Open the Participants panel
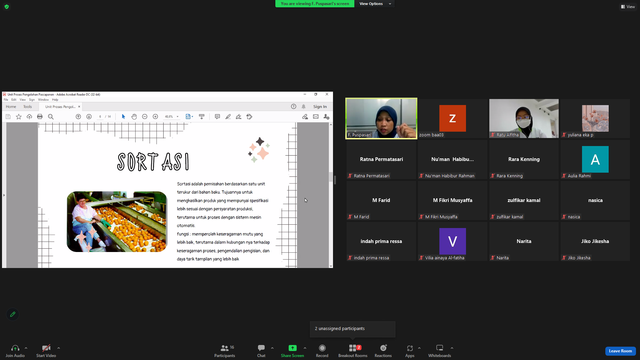Image resolution: width=640 pixels, height=360 pixels. pyautogui.click(x=224, y=350)
